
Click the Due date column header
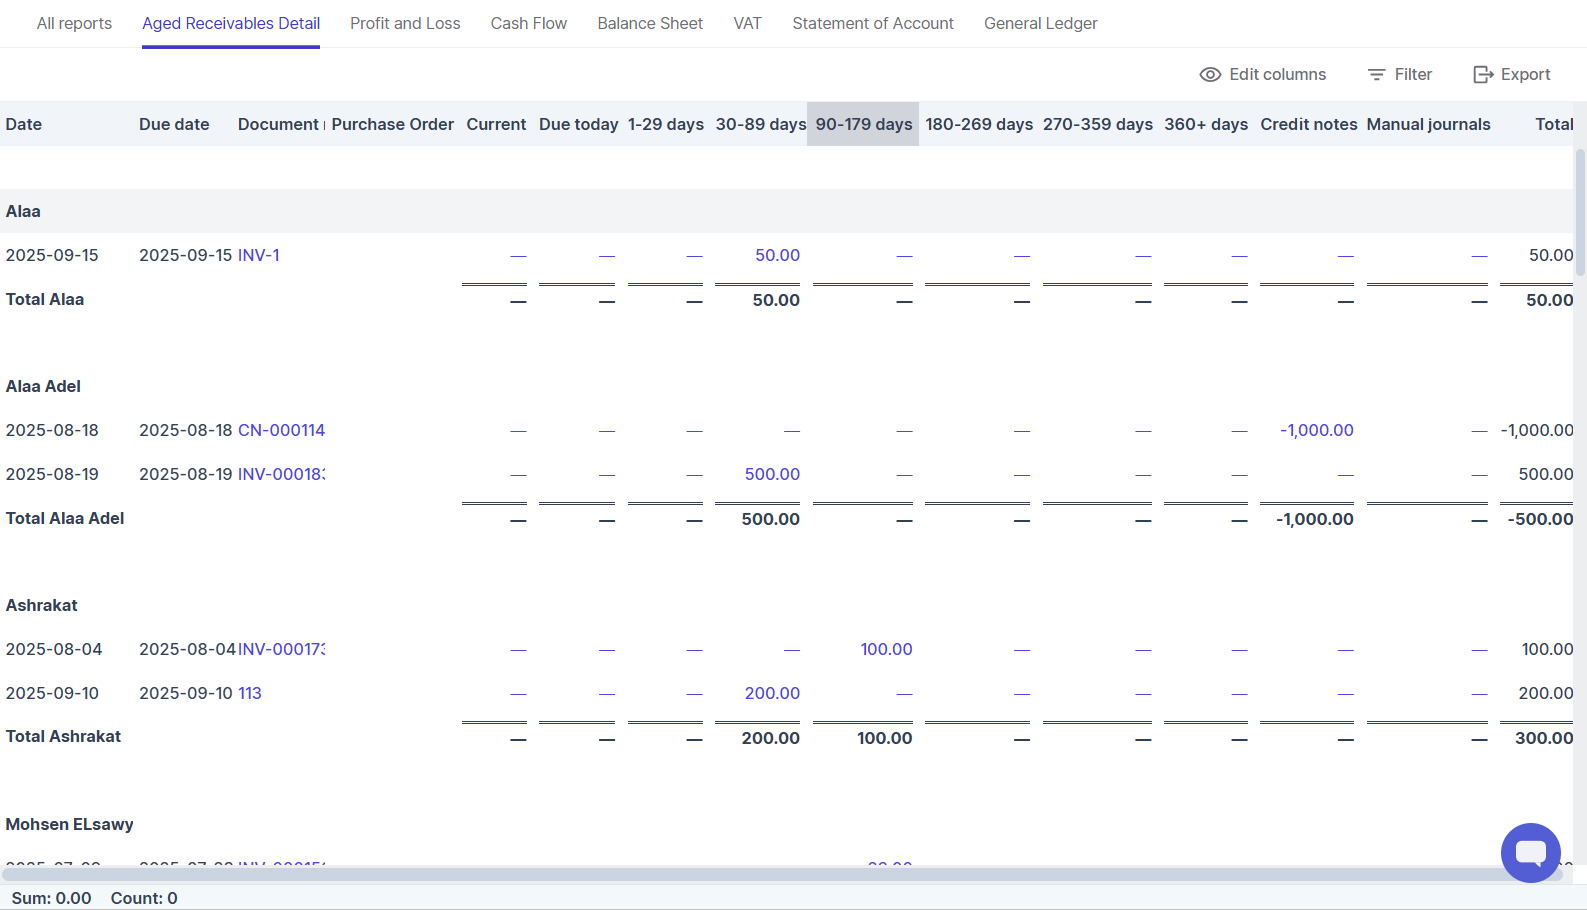[174, 124]
